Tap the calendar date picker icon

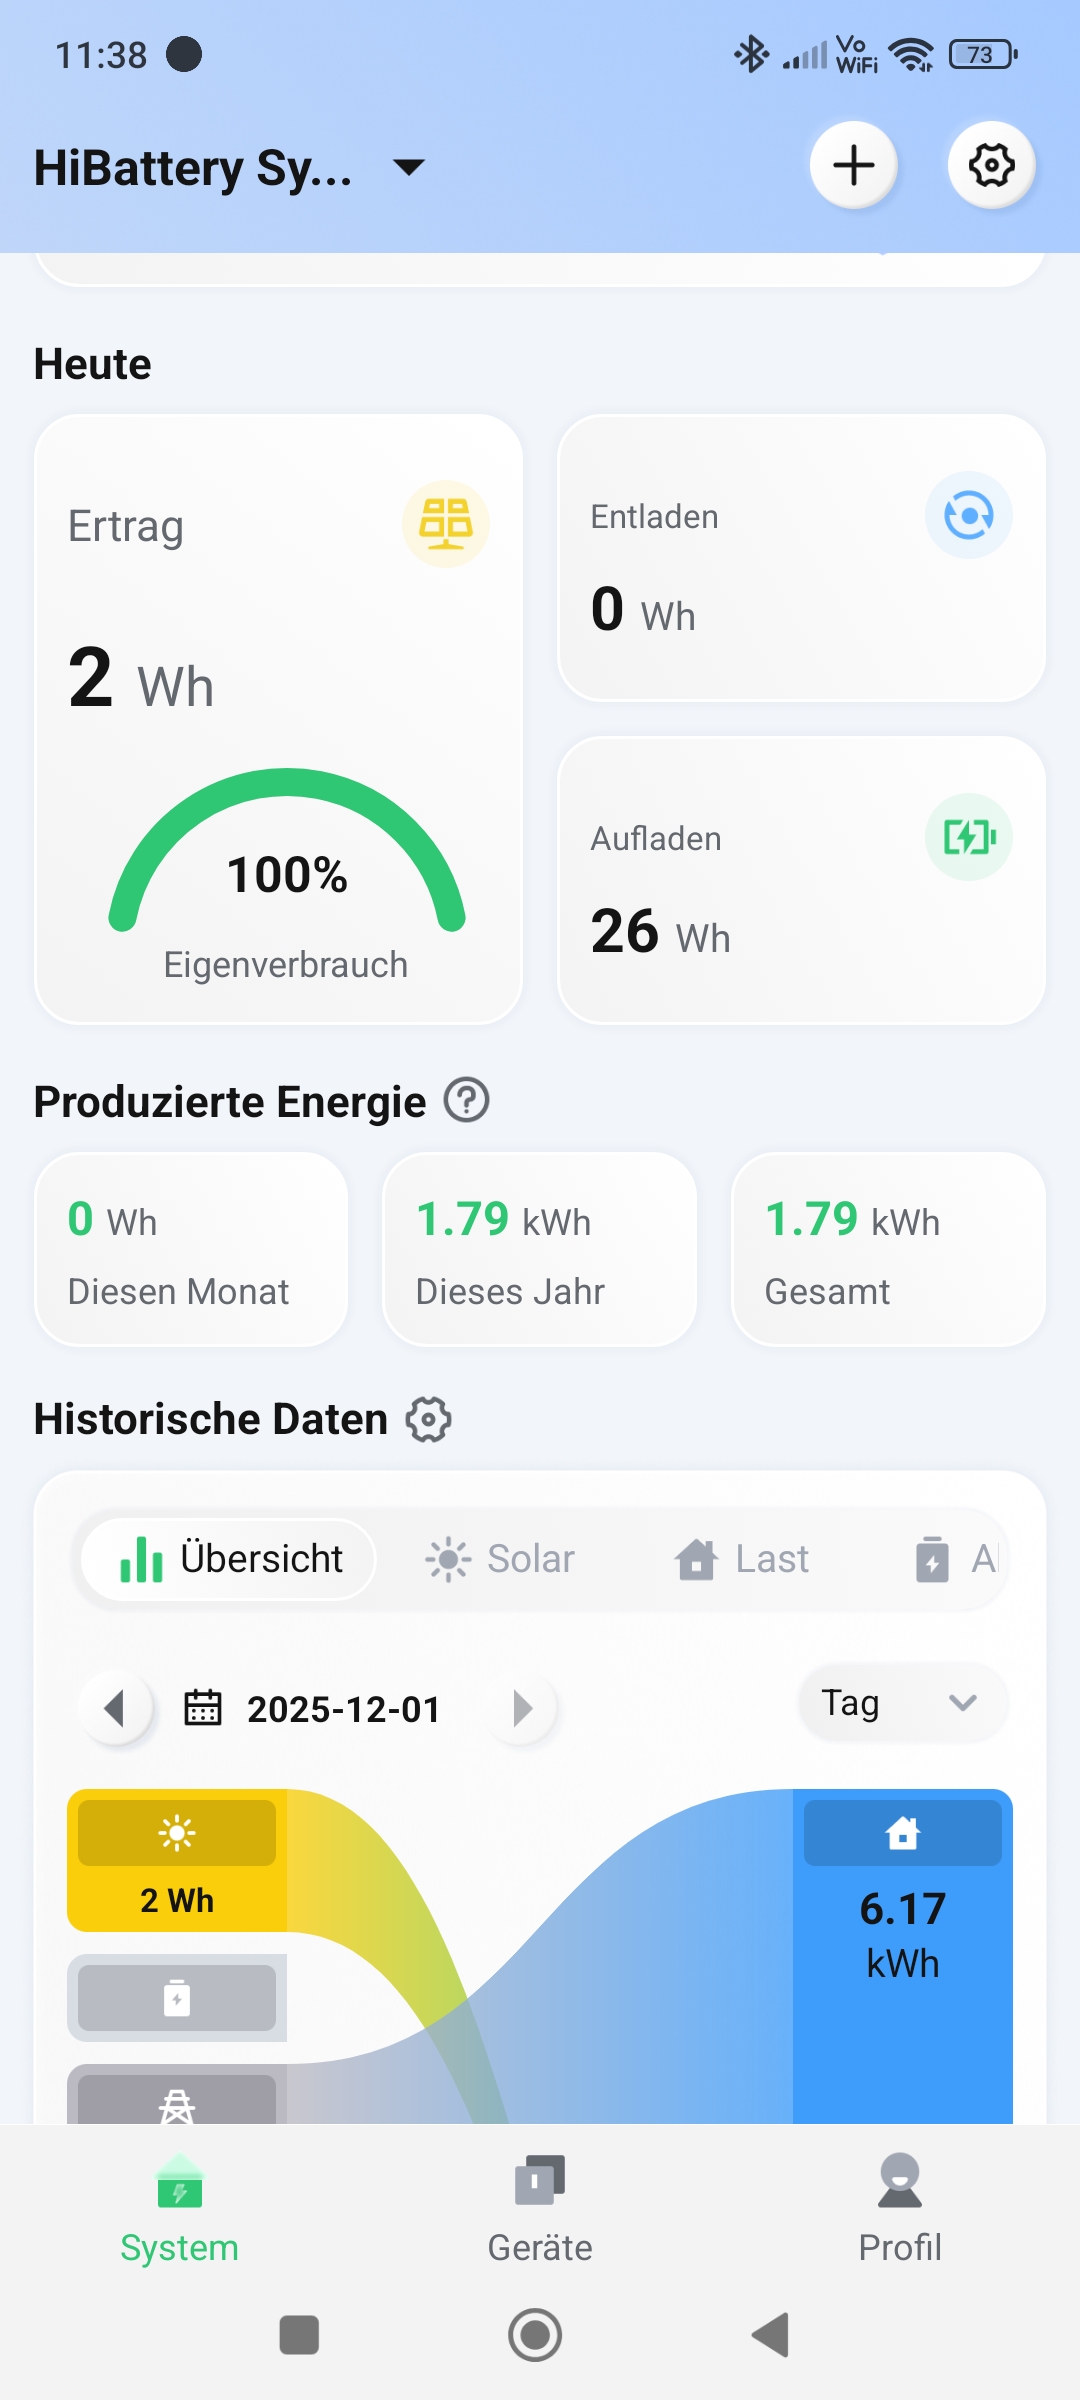(x=203, y=1708)
